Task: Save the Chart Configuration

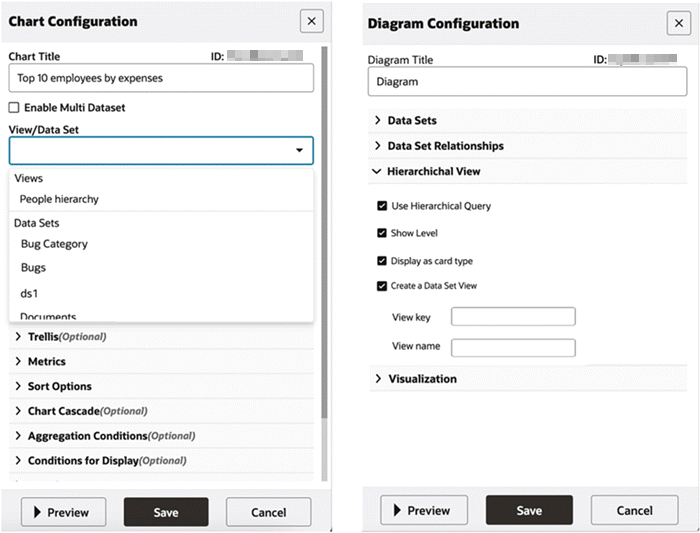Action: point(166,512)
